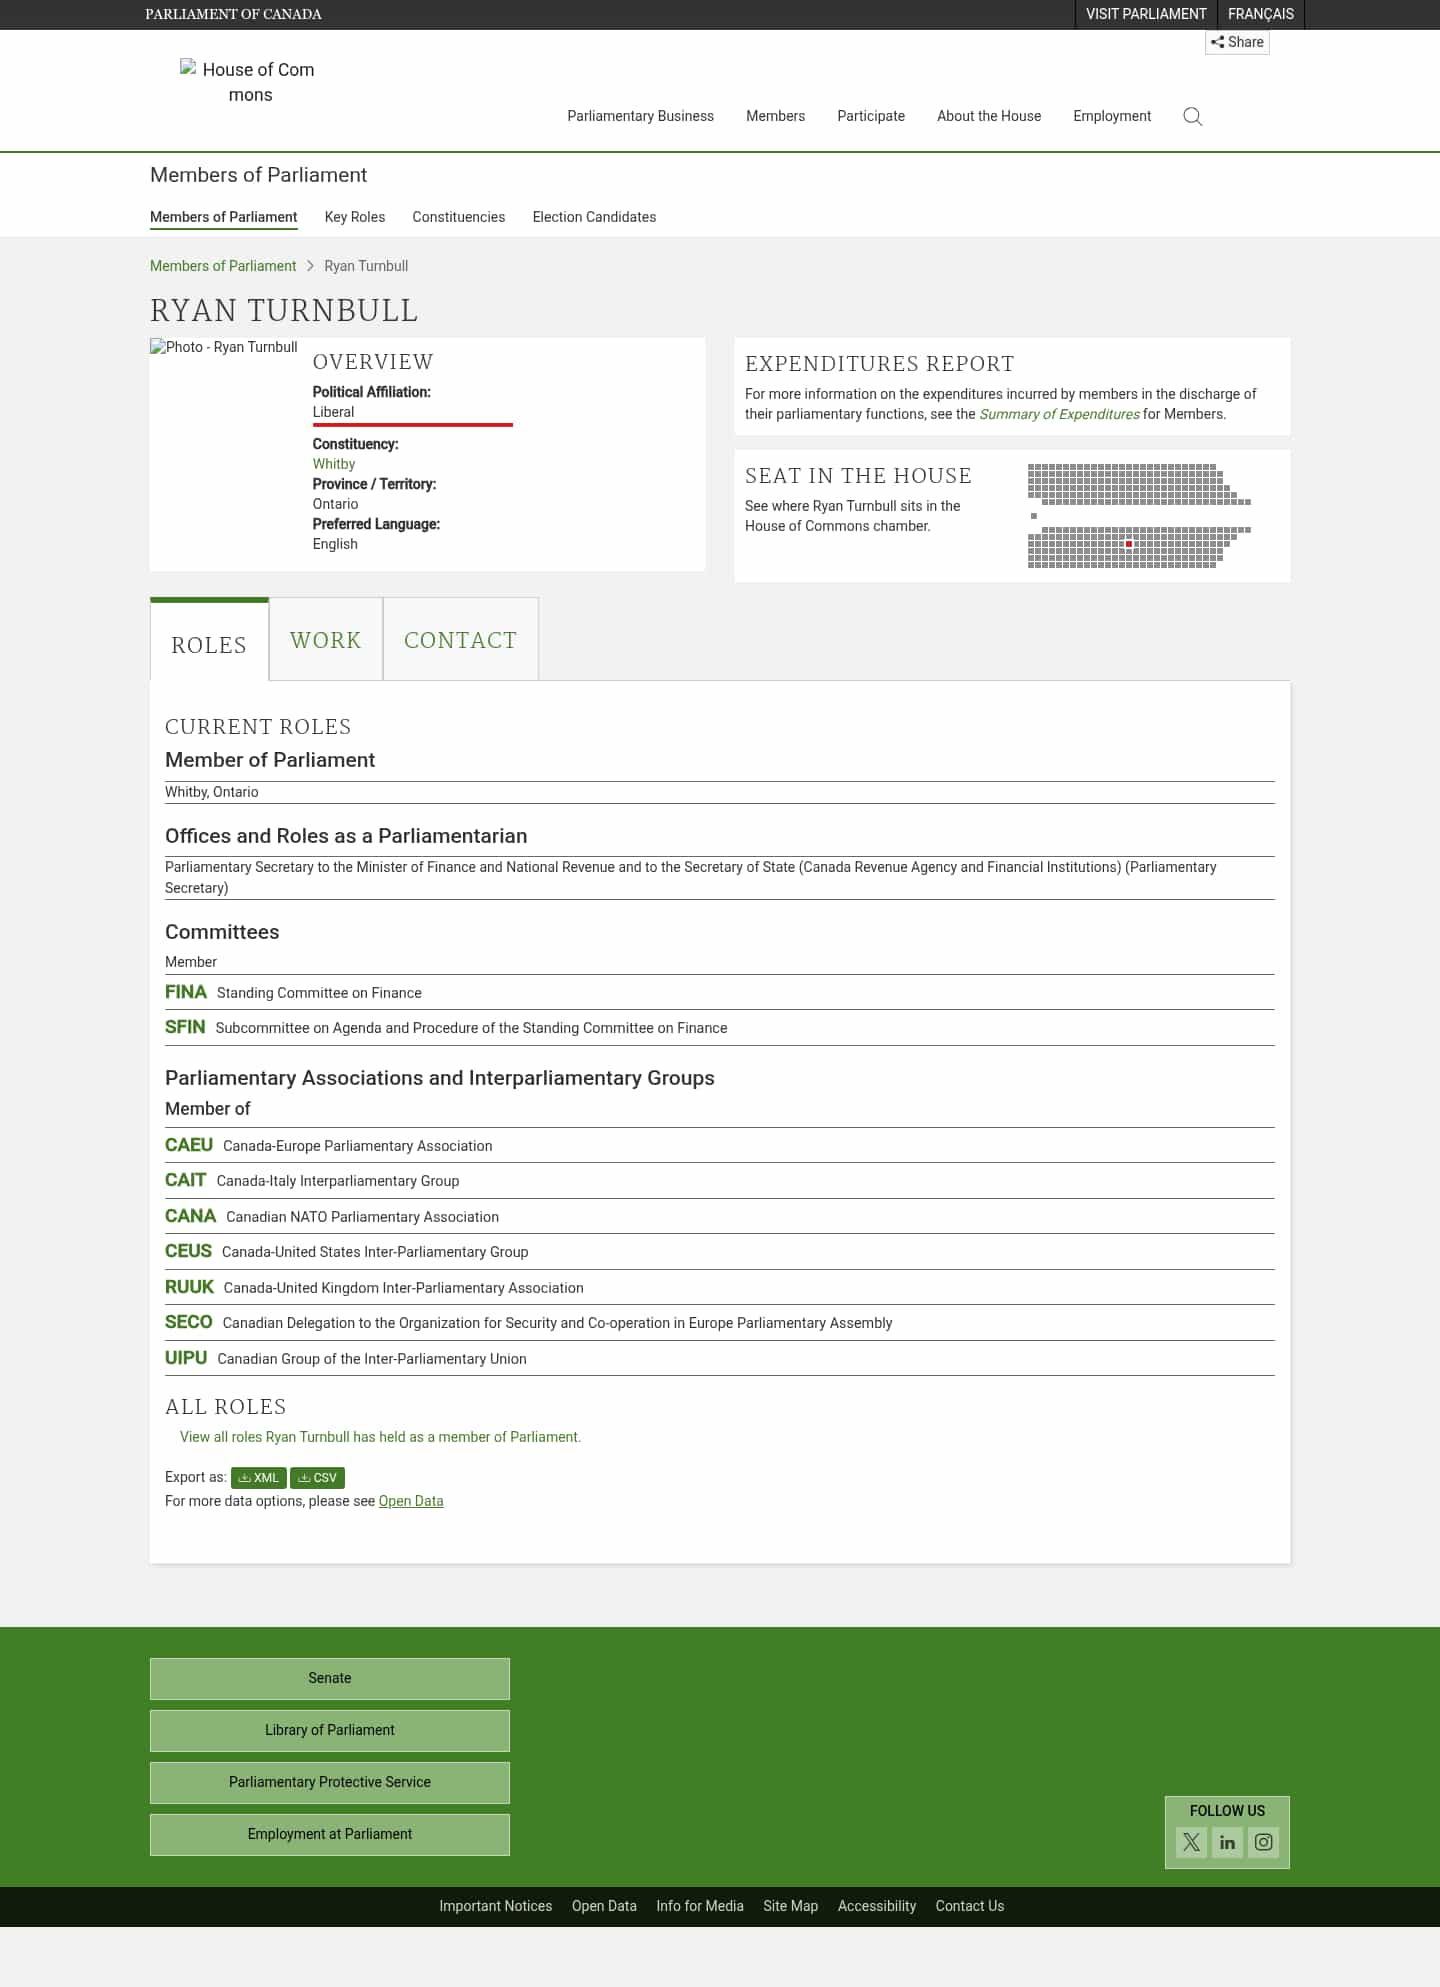
Task: Click the Seat in the House heading
Action: coord(858,476)
